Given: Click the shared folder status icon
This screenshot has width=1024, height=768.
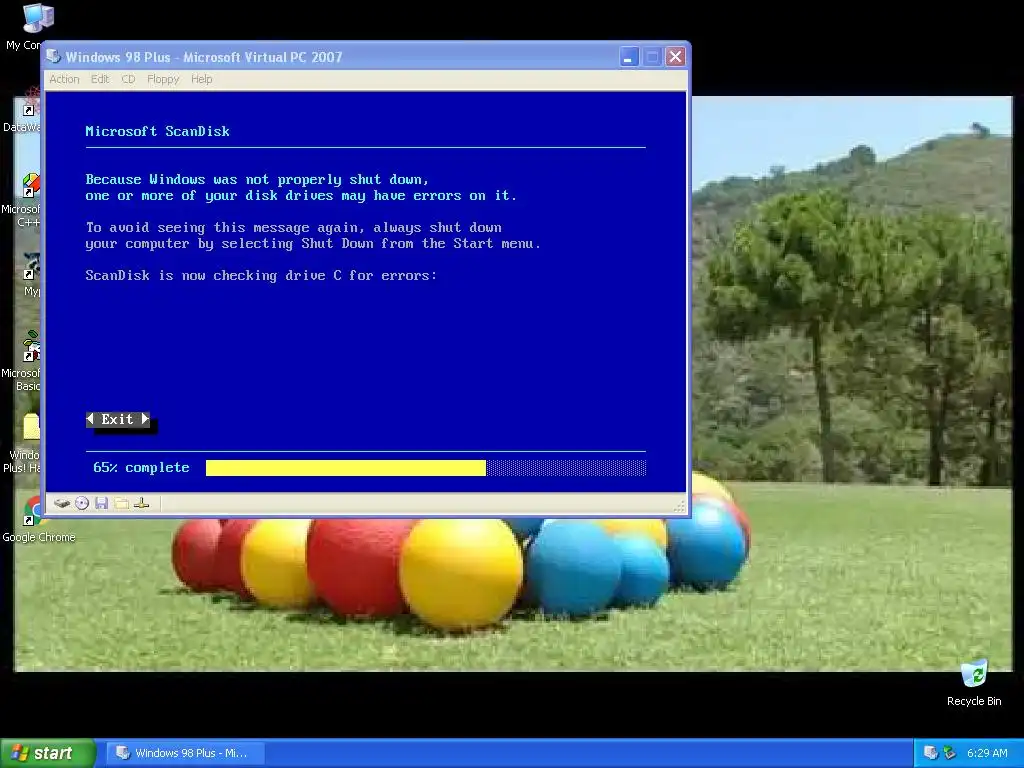Looking at the screenshot, I should click(x=121, y=504).
